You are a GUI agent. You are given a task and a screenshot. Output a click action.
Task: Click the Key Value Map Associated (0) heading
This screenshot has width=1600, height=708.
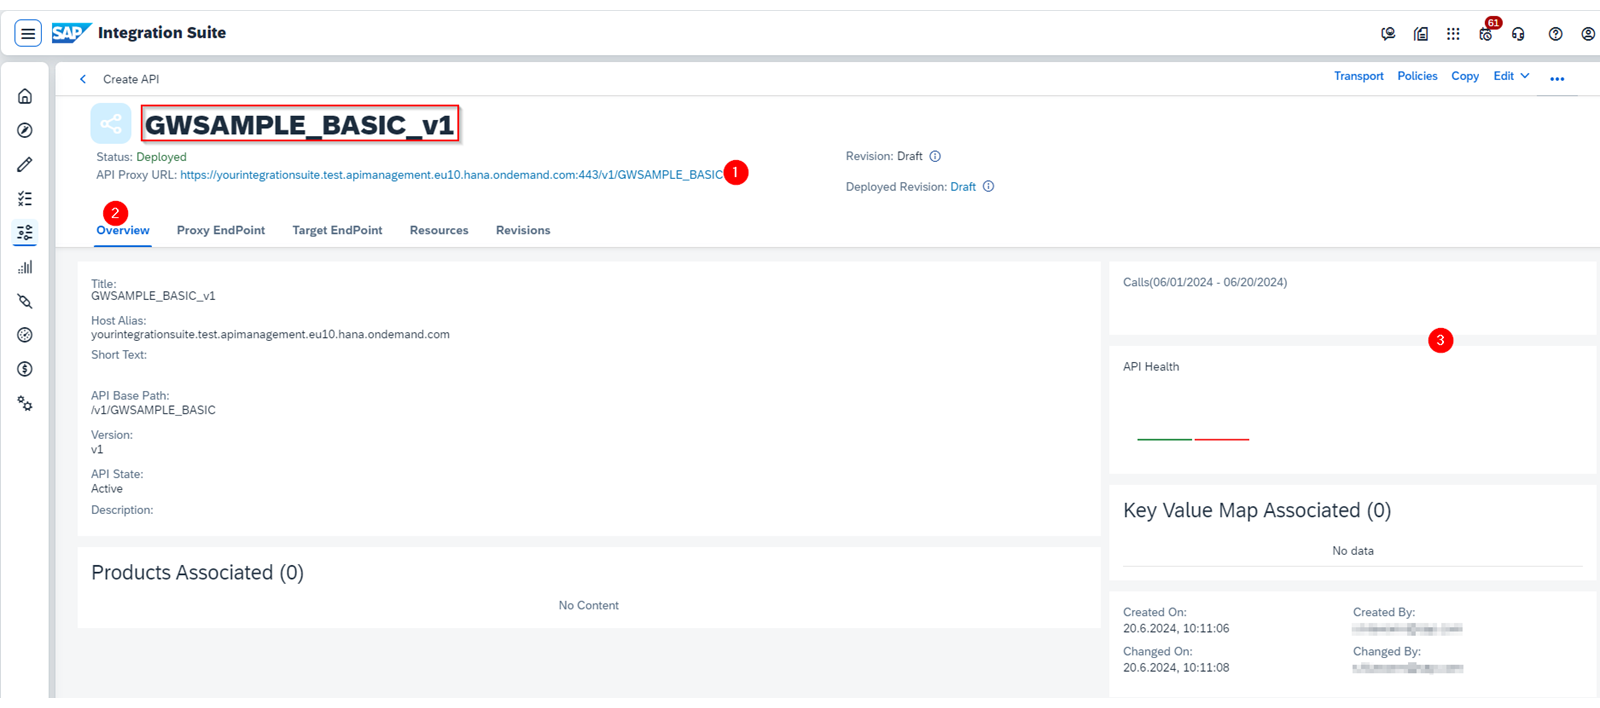coord(1257,511)
